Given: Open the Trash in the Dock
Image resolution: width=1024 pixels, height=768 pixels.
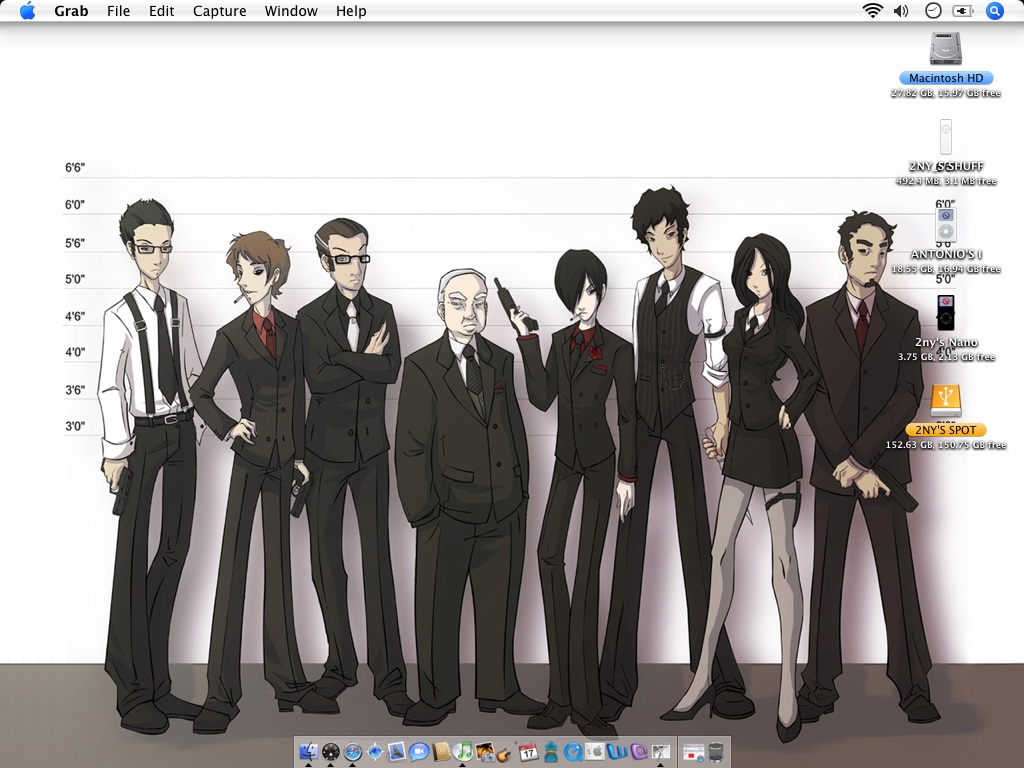Looking at the screenshot, I should pos(716,752).
